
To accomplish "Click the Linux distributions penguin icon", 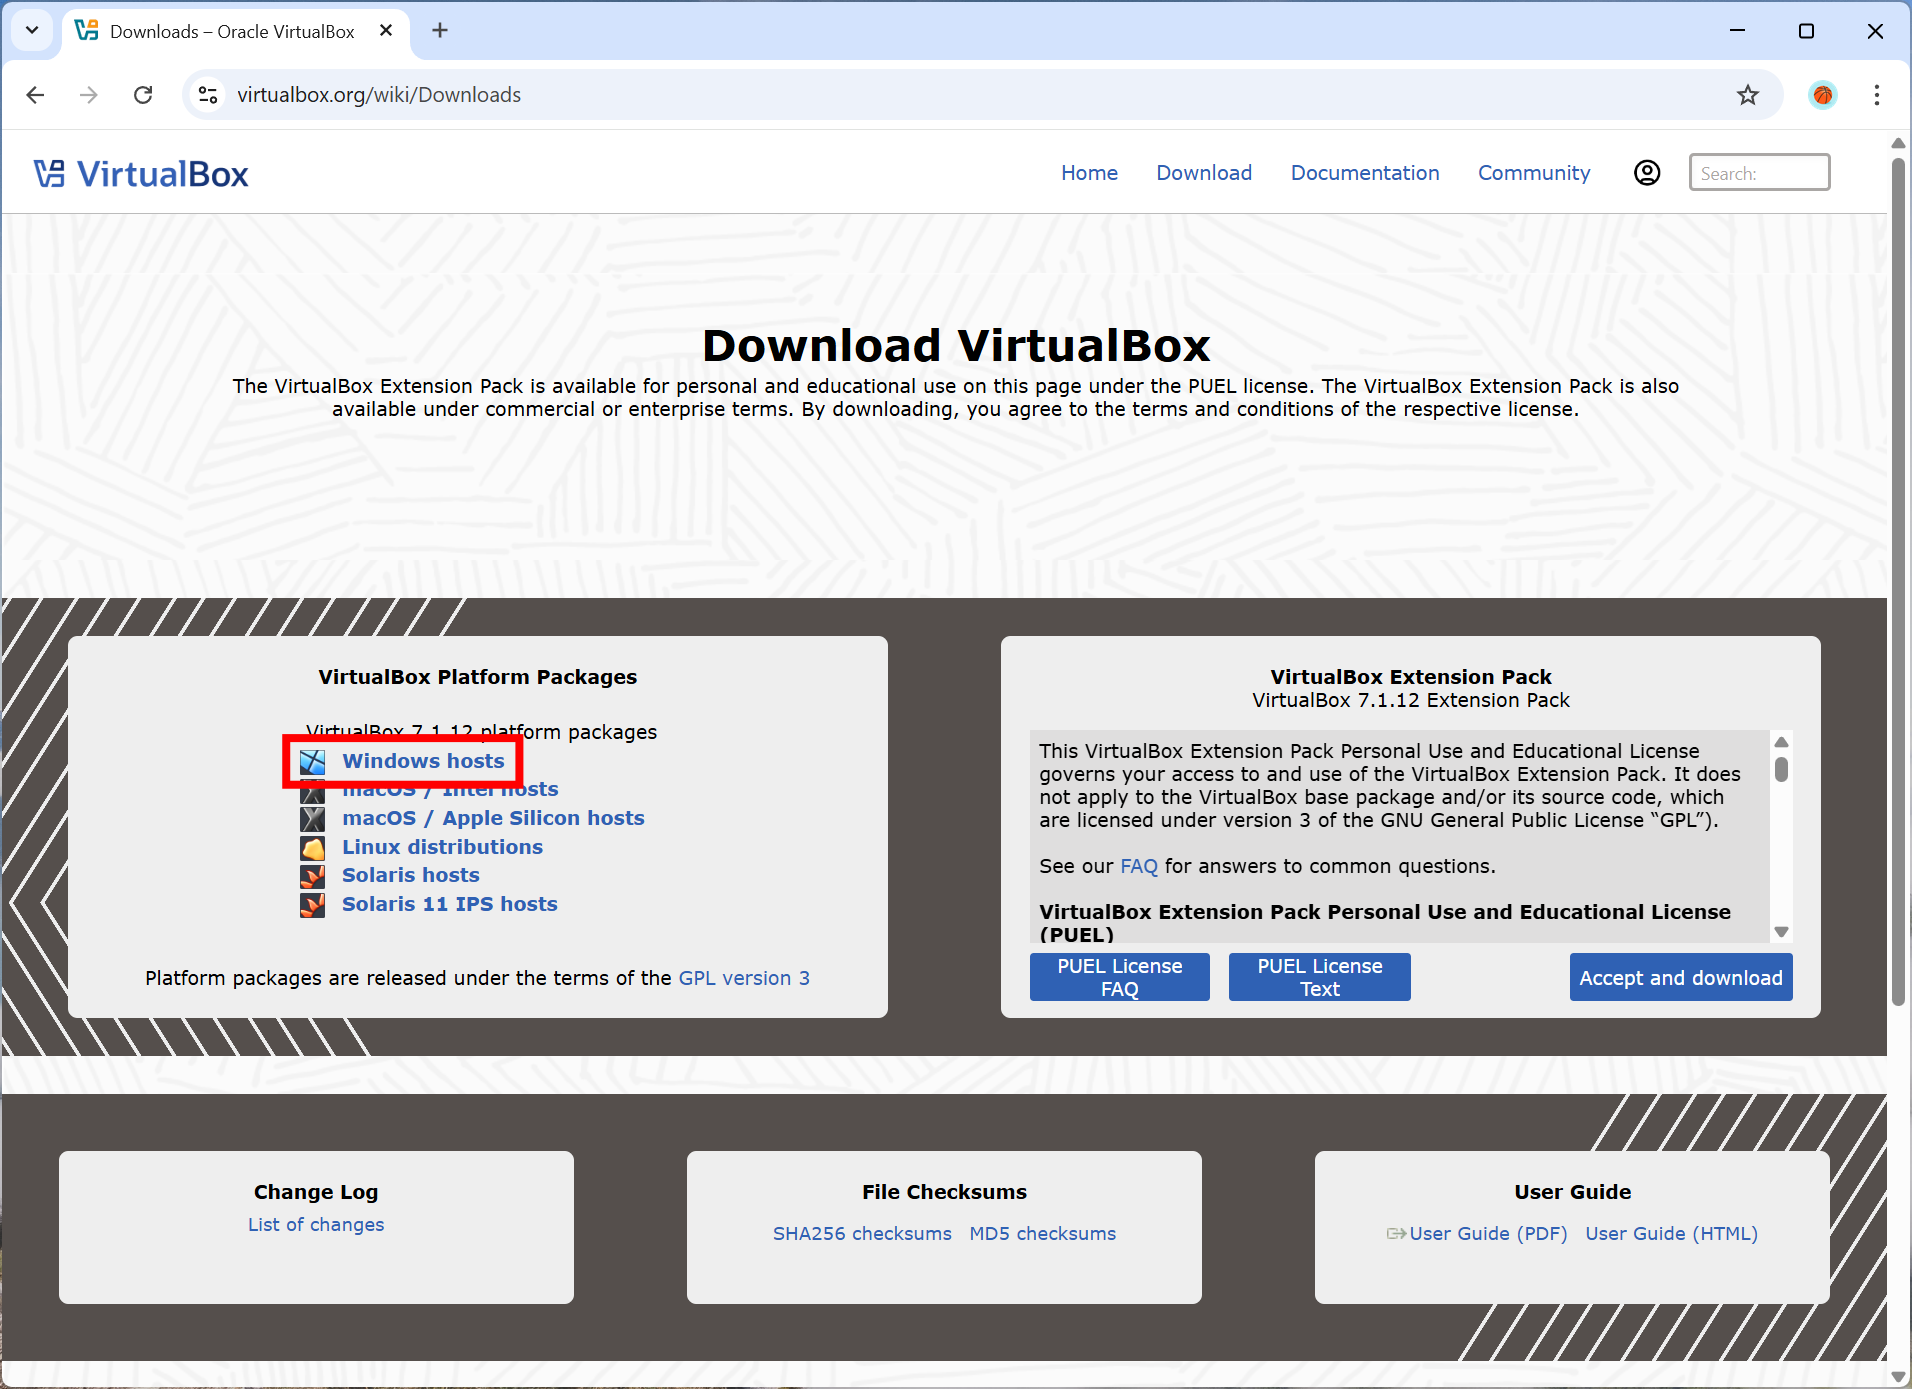I will (x=312, y=848).
